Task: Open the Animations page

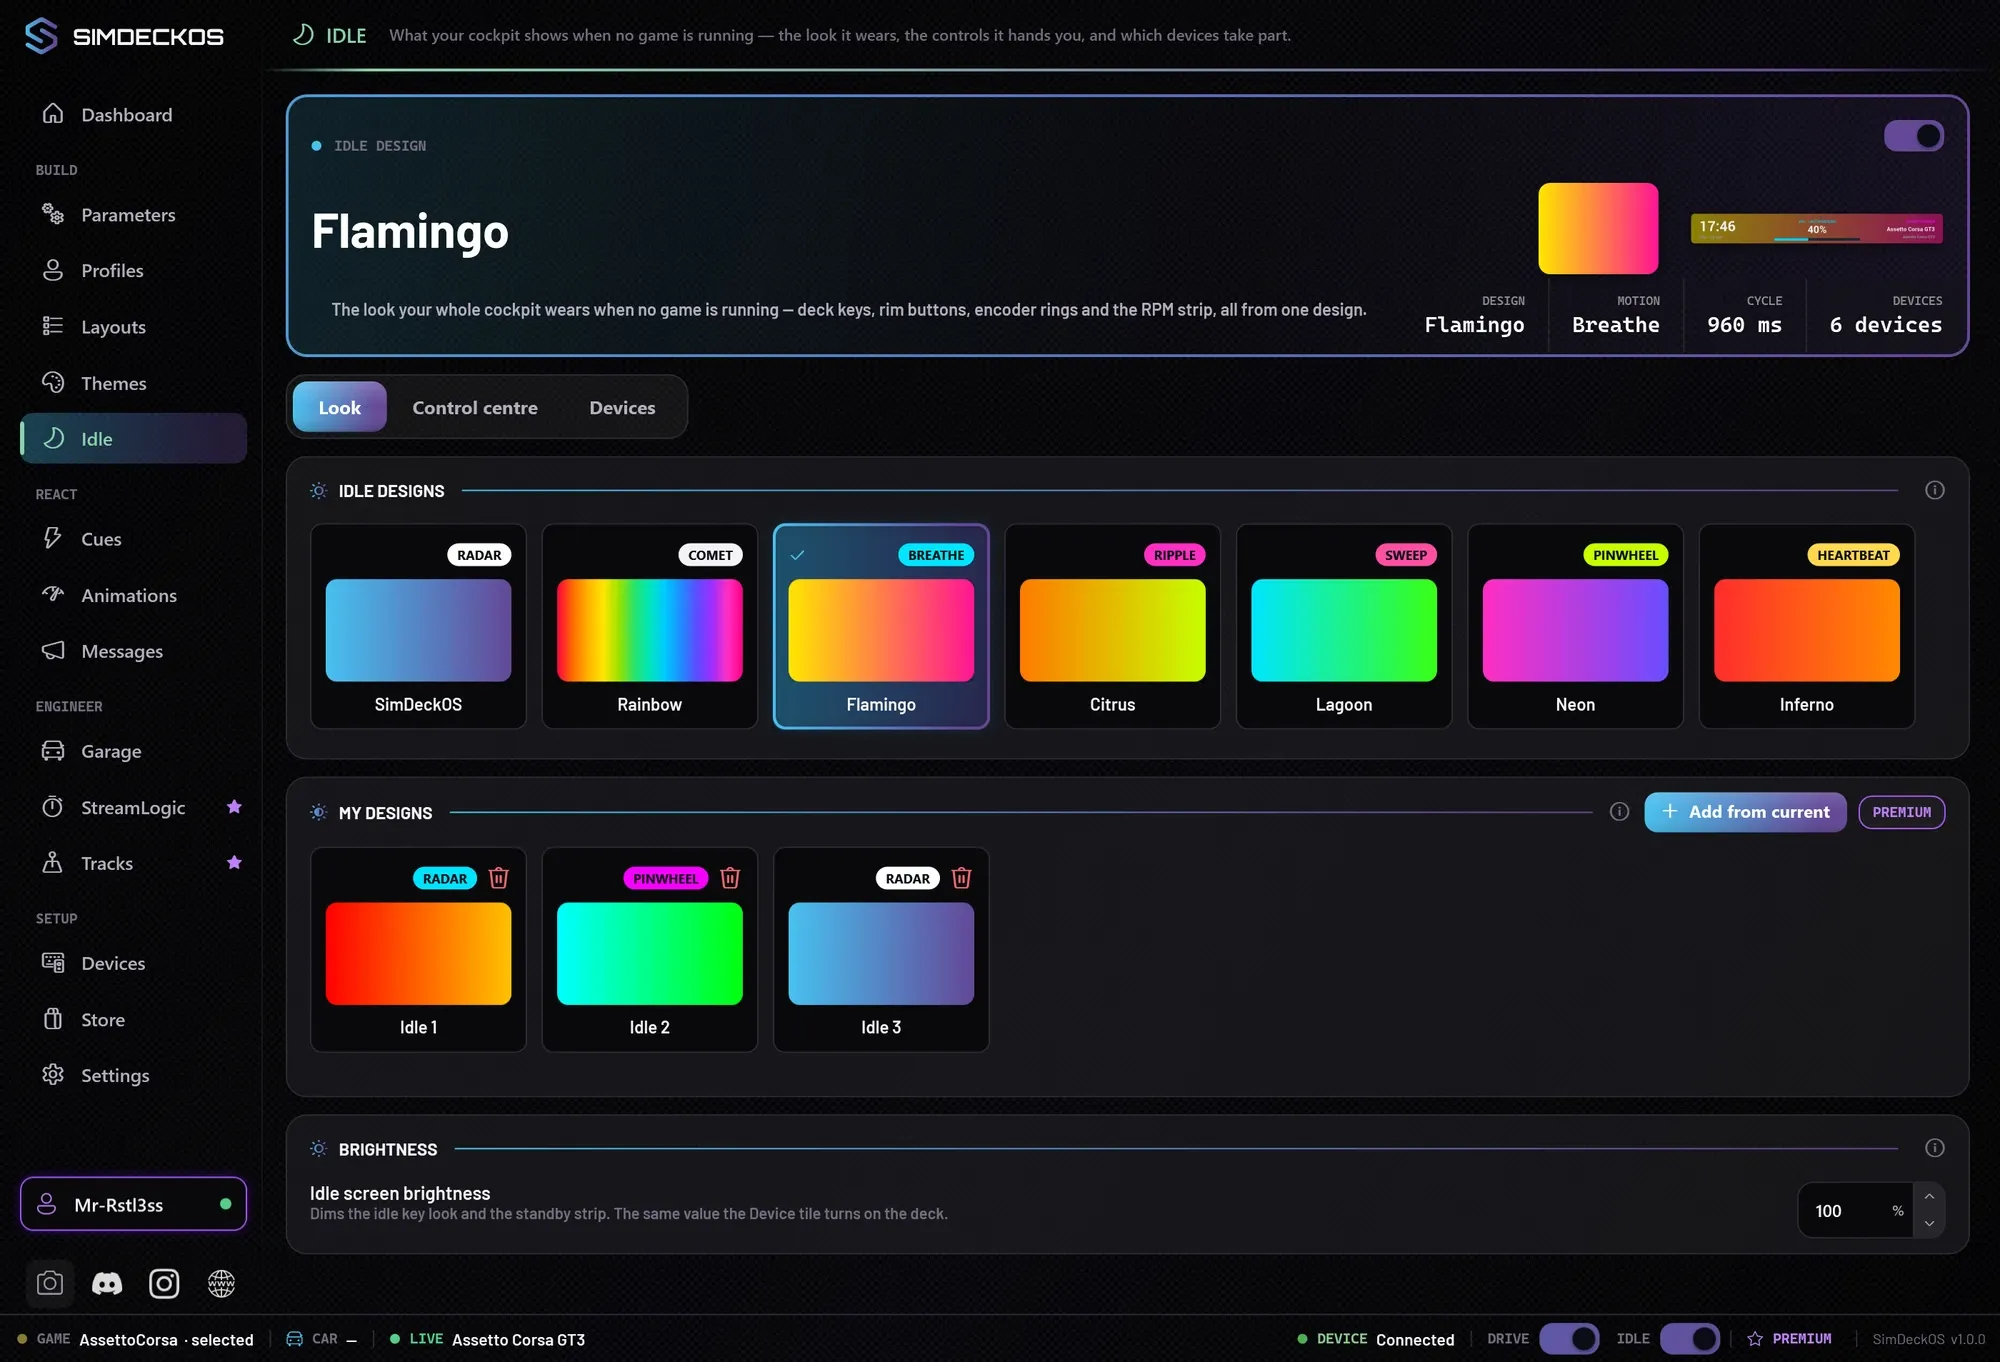Action: 133,595
